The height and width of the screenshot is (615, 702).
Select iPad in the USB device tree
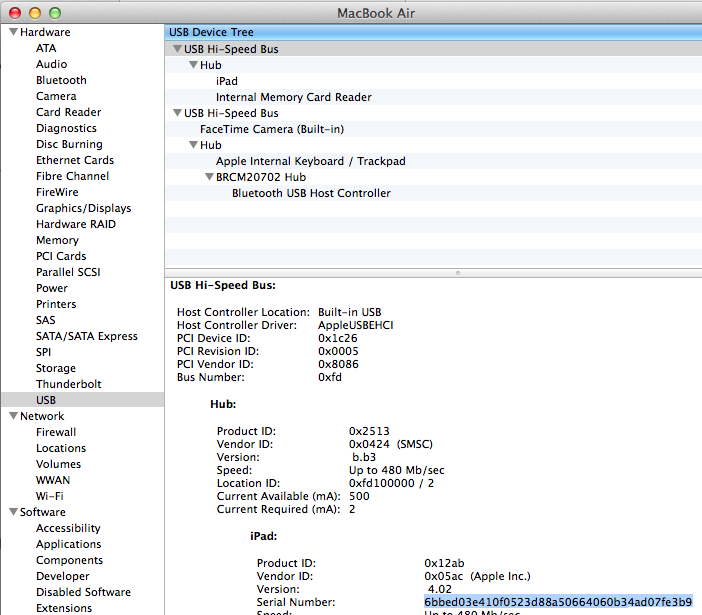coord(433,81)
